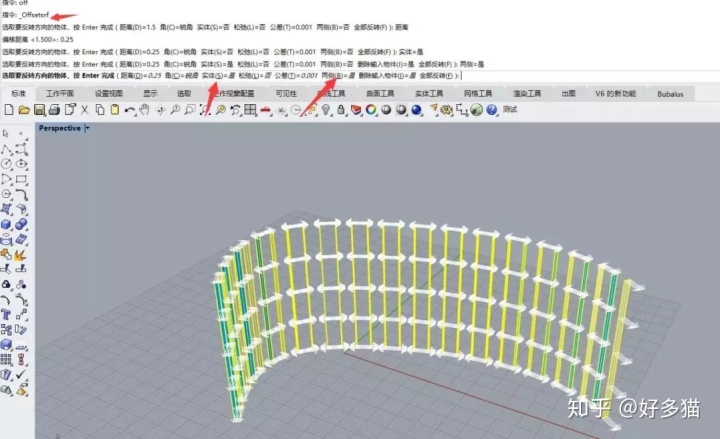Viewport: 720px width, 439px height.
Task: Click the Zoom dynamic magnifier icon
Action: [x=175, y=109]
